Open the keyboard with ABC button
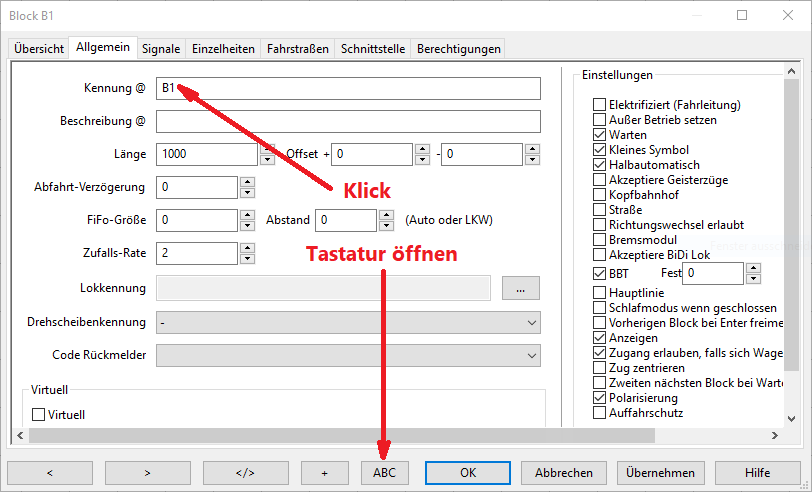Screen dimensions: 812x492 coord(385,472)
